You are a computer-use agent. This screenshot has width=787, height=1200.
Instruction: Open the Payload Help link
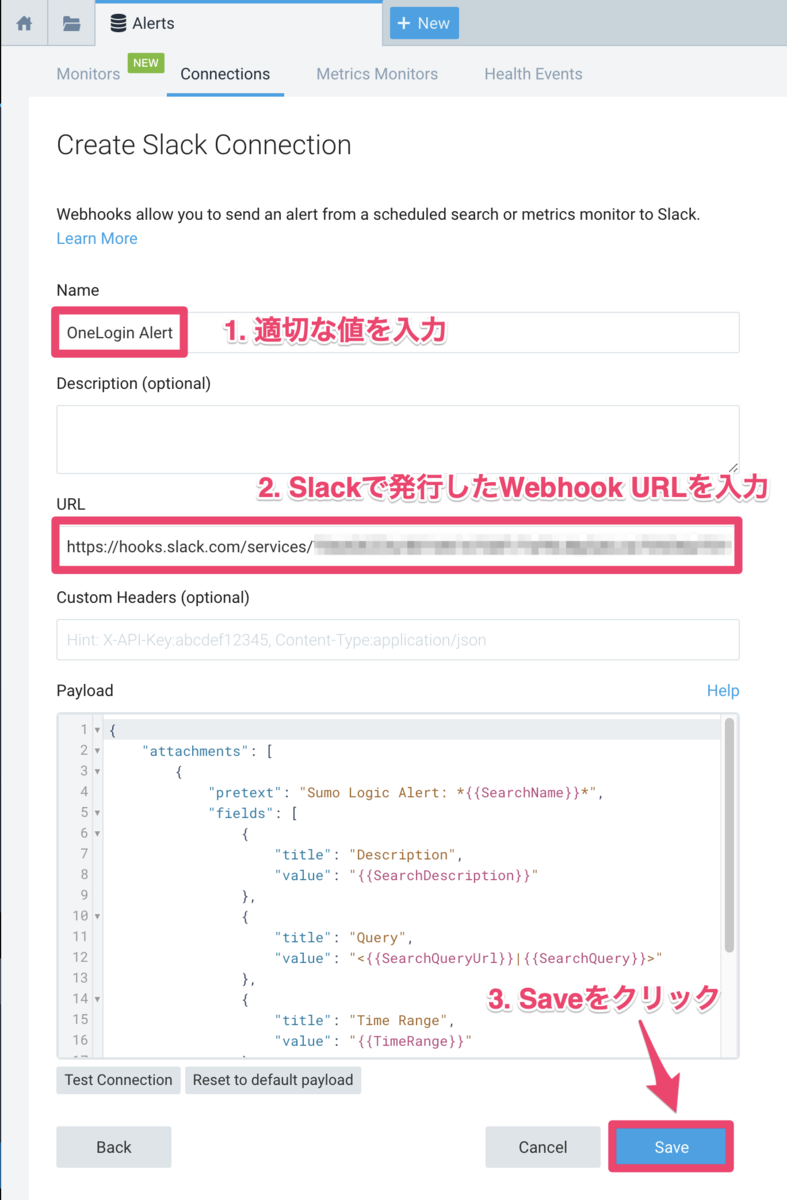tap(723, 690)
